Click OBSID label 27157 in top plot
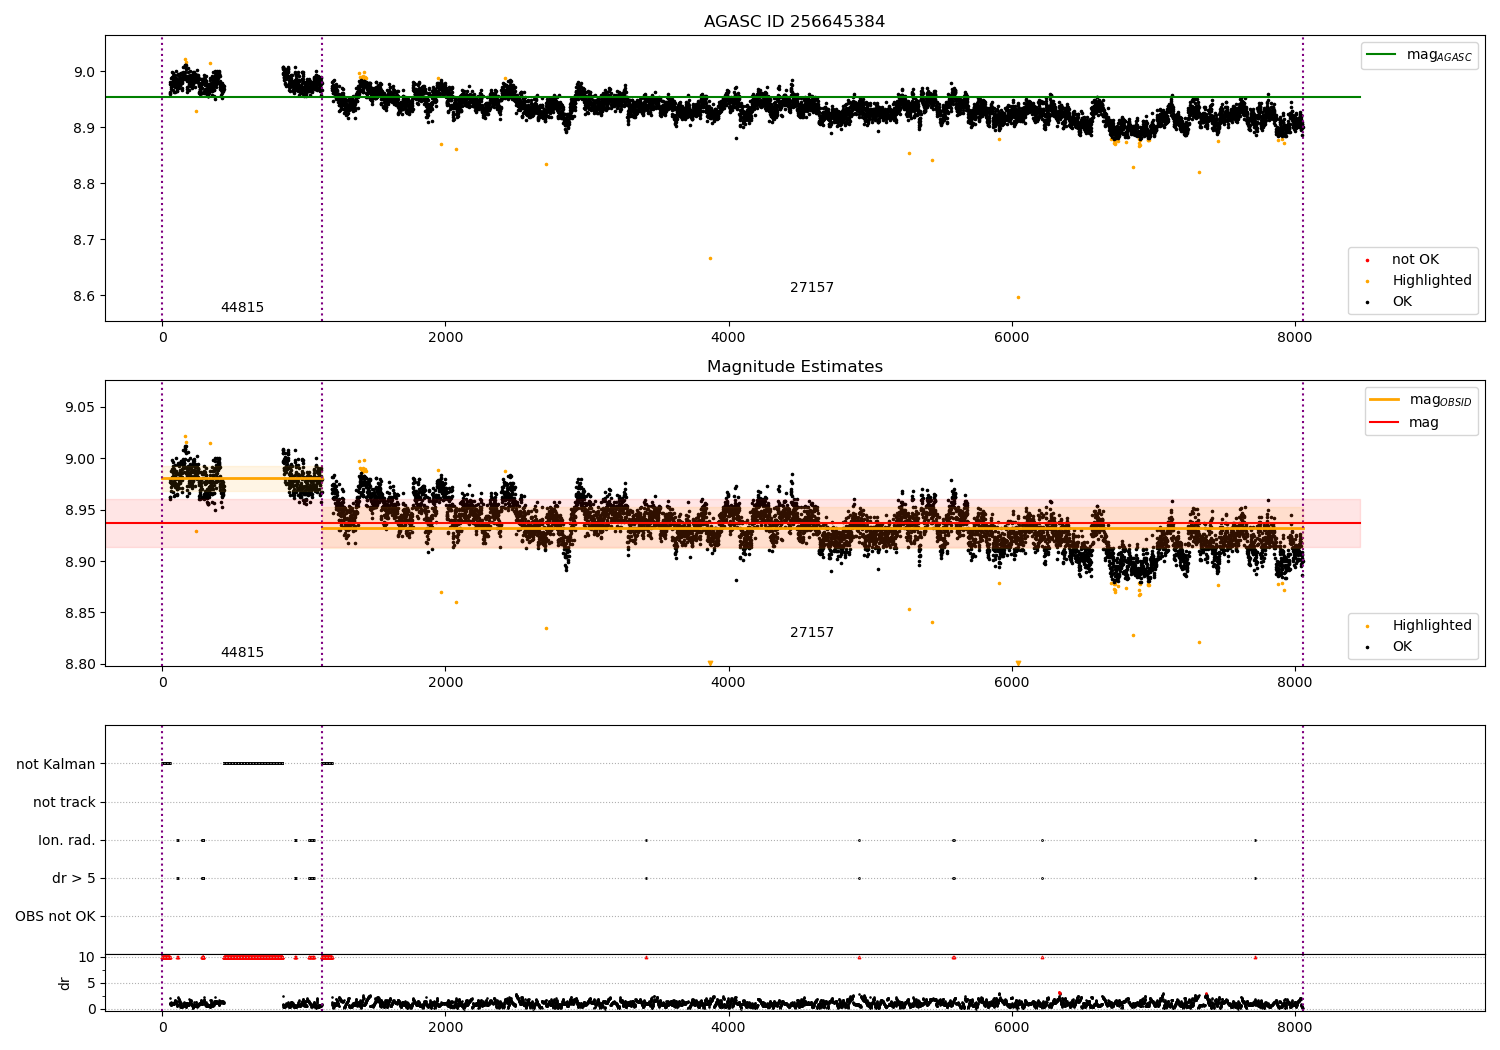Screen dimensions: 1500x1050 [812, 288]
